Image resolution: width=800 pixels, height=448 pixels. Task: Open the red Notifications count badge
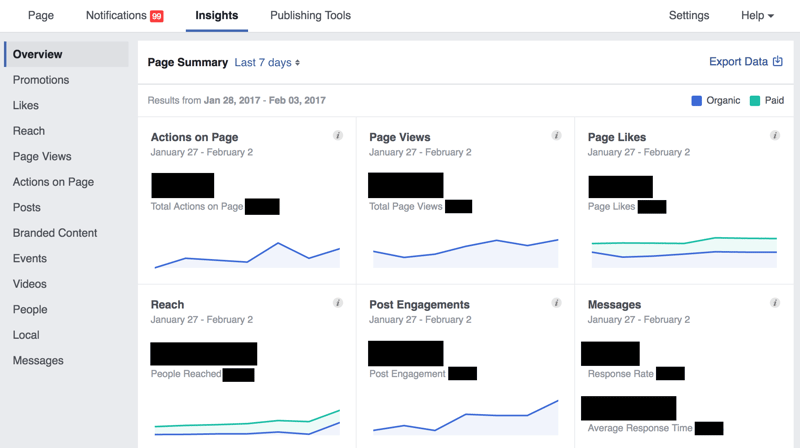(157, 16)
